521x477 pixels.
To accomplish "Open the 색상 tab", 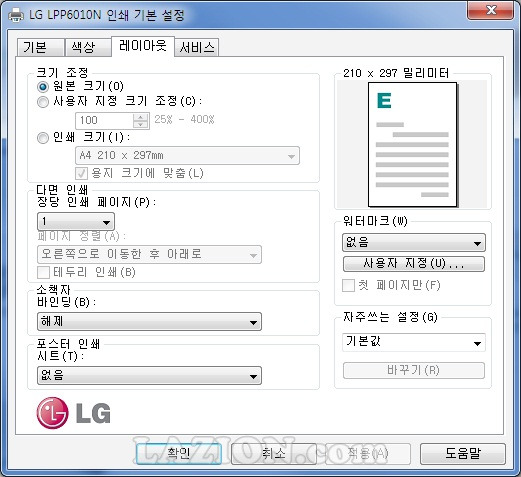I will 88,47.
